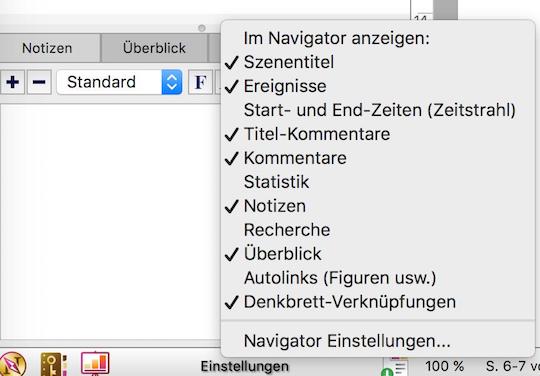Click Einstellungen in the bottom bar
Image resolution: width=540 pixels, height=376 pixels.
point(245,366)
